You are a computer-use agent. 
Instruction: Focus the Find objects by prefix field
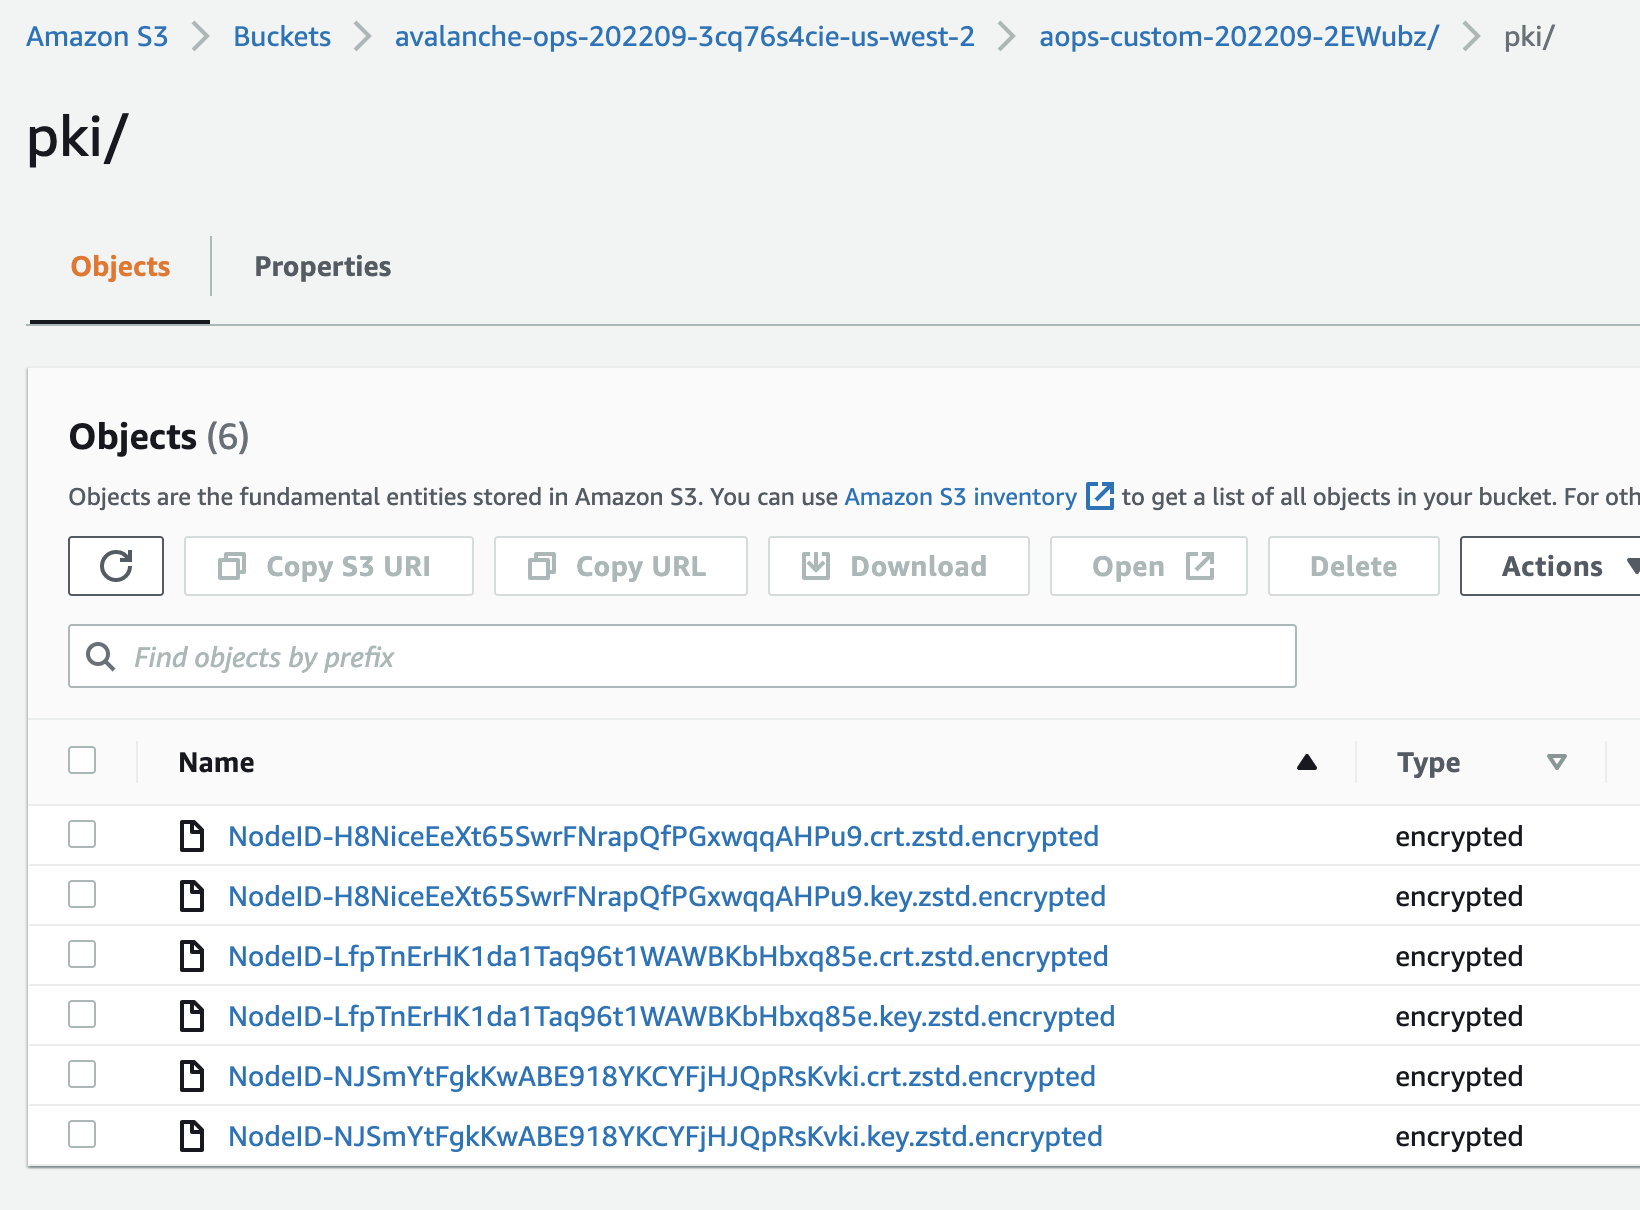tap(700, 657)
